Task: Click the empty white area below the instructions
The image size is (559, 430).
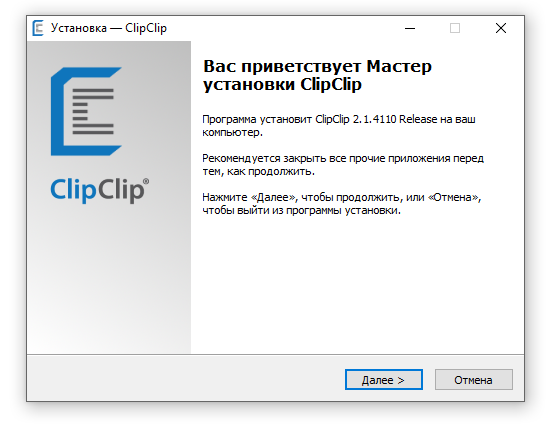Action: click(357, 285)
